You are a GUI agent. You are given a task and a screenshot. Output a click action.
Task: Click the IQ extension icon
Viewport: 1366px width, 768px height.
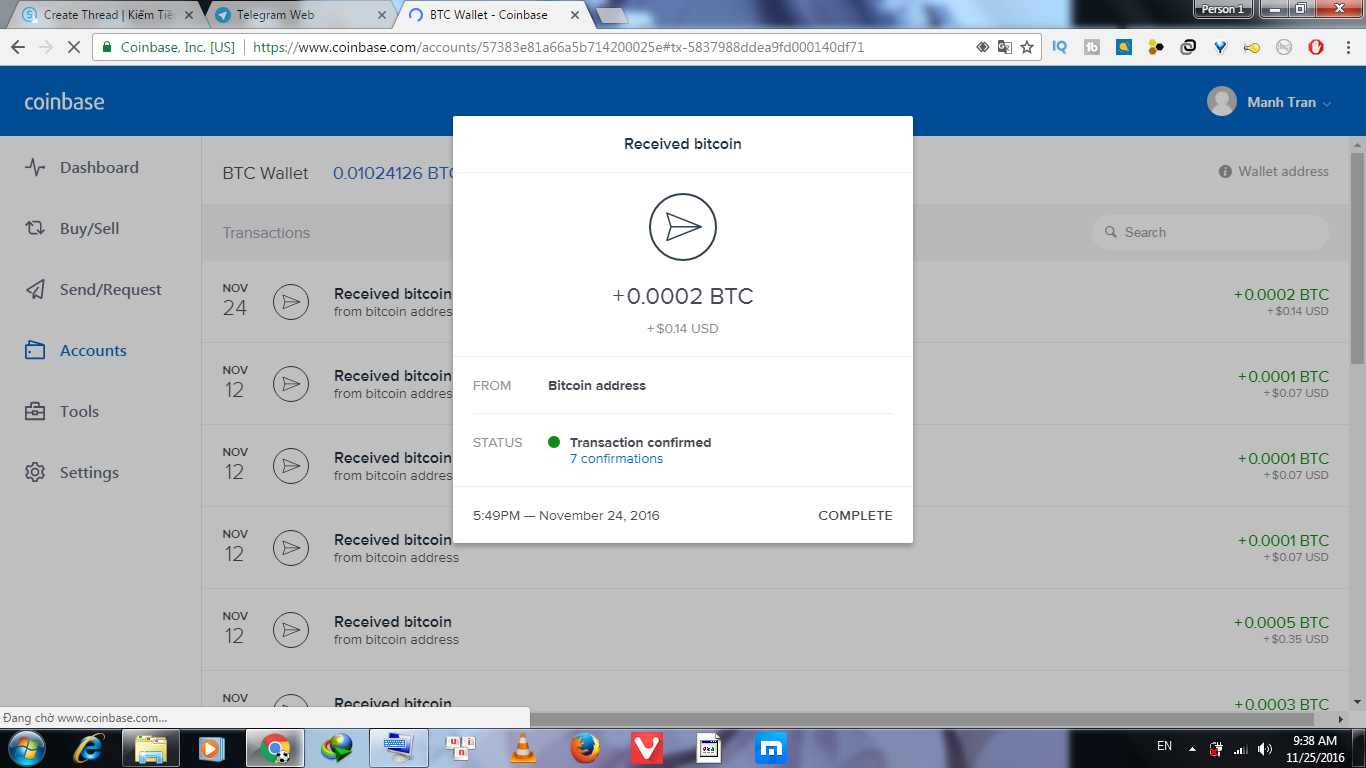coord(1060,47)
